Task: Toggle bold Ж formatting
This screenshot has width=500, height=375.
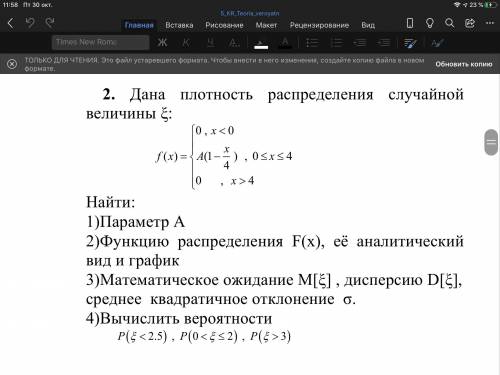Action: (x=162, y=42)
